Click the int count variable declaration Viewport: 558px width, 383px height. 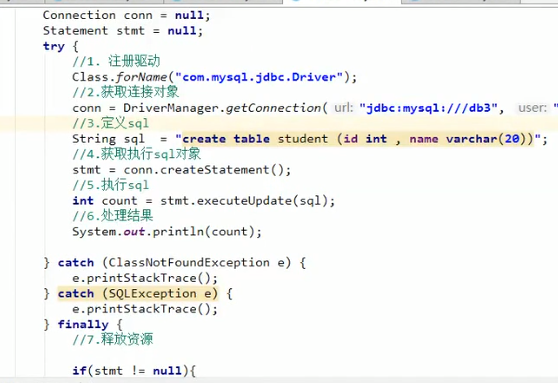click(105, 201)
